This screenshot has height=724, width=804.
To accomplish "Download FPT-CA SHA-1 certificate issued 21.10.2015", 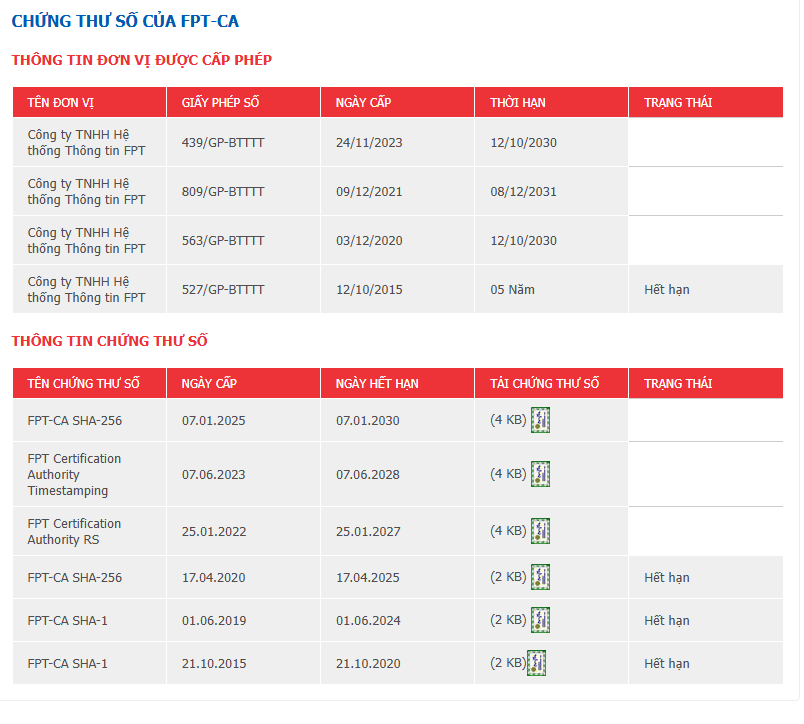I will (x=536, y=663).
